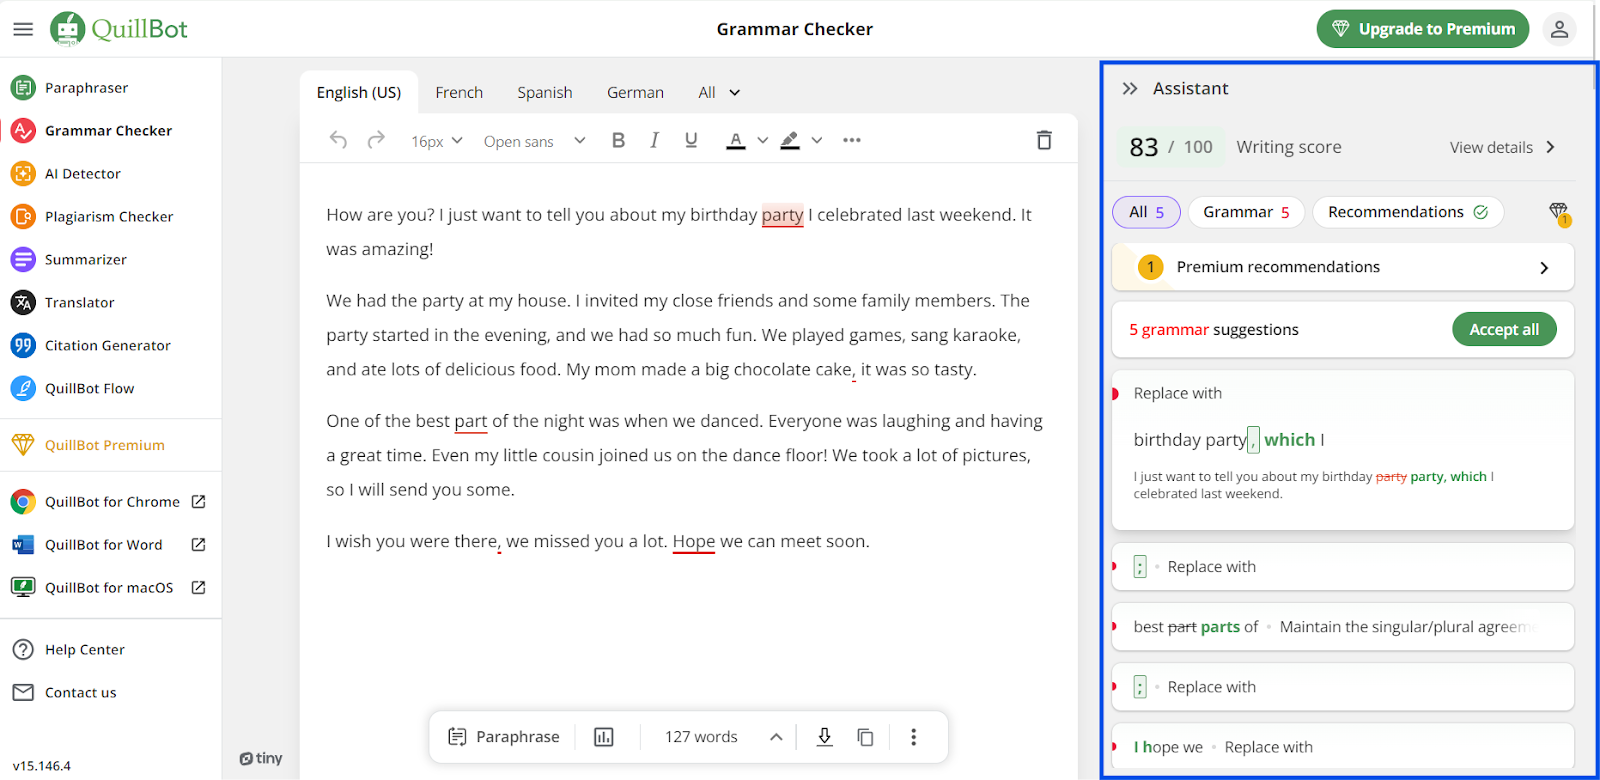Click the highlight color marker icon
Screen dimensions: 1600x780
[790, 140]
